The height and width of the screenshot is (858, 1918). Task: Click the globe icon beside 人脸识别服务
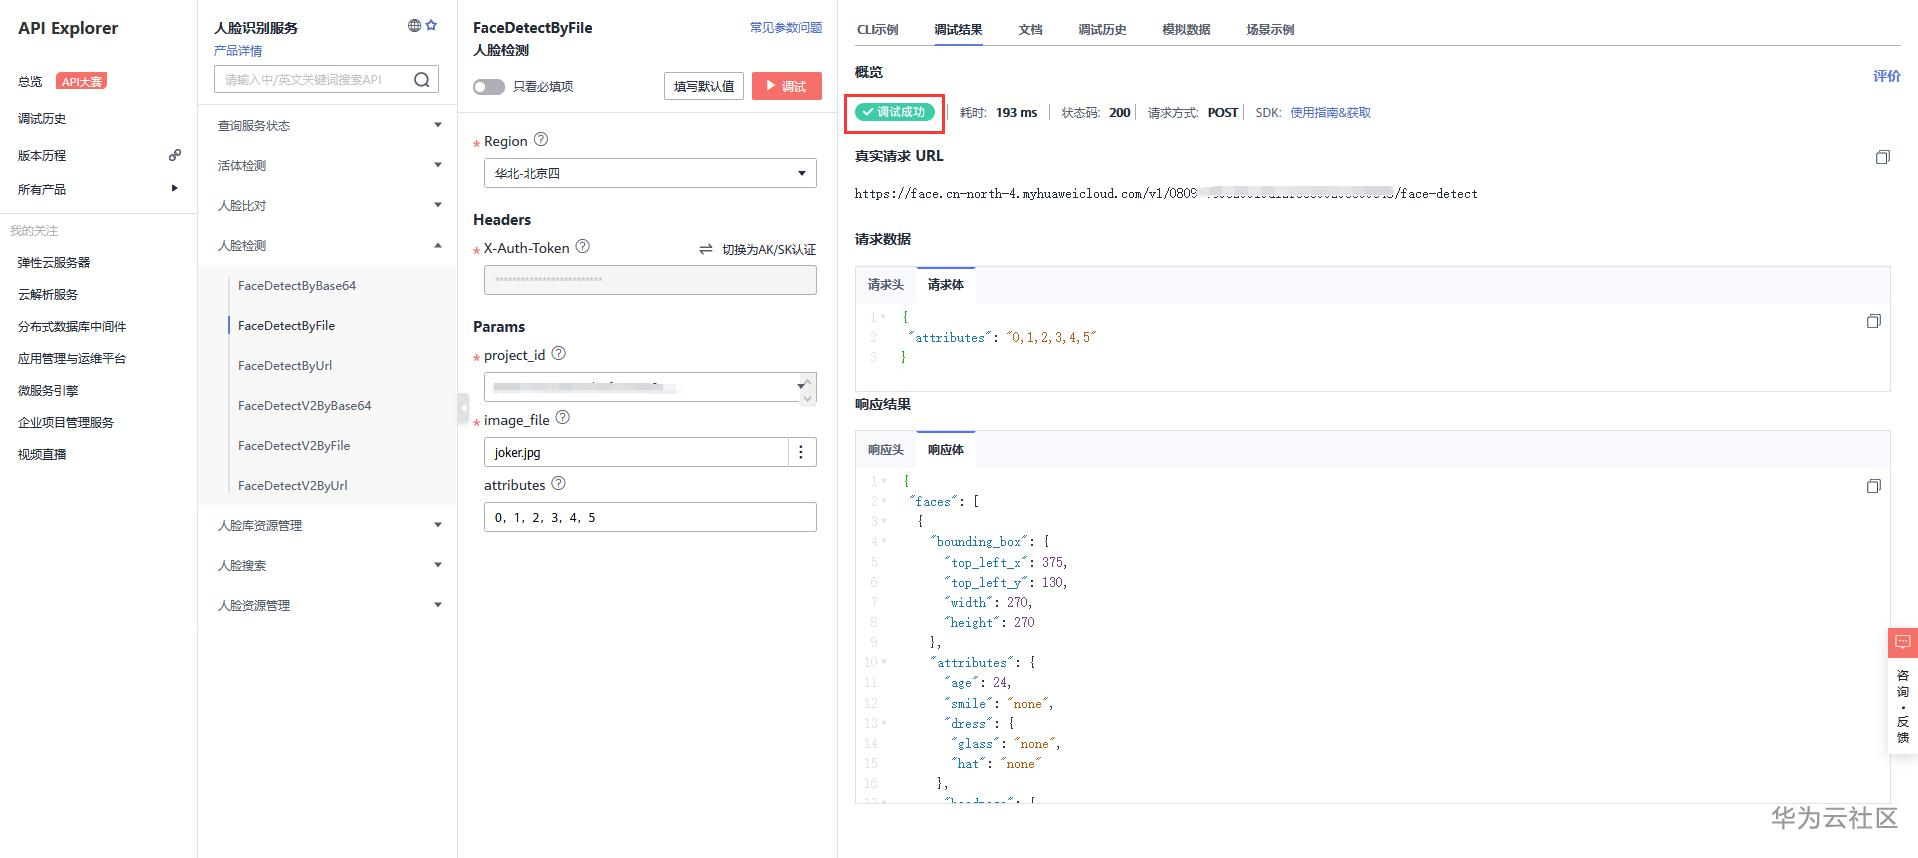click(x=414, y=26)
